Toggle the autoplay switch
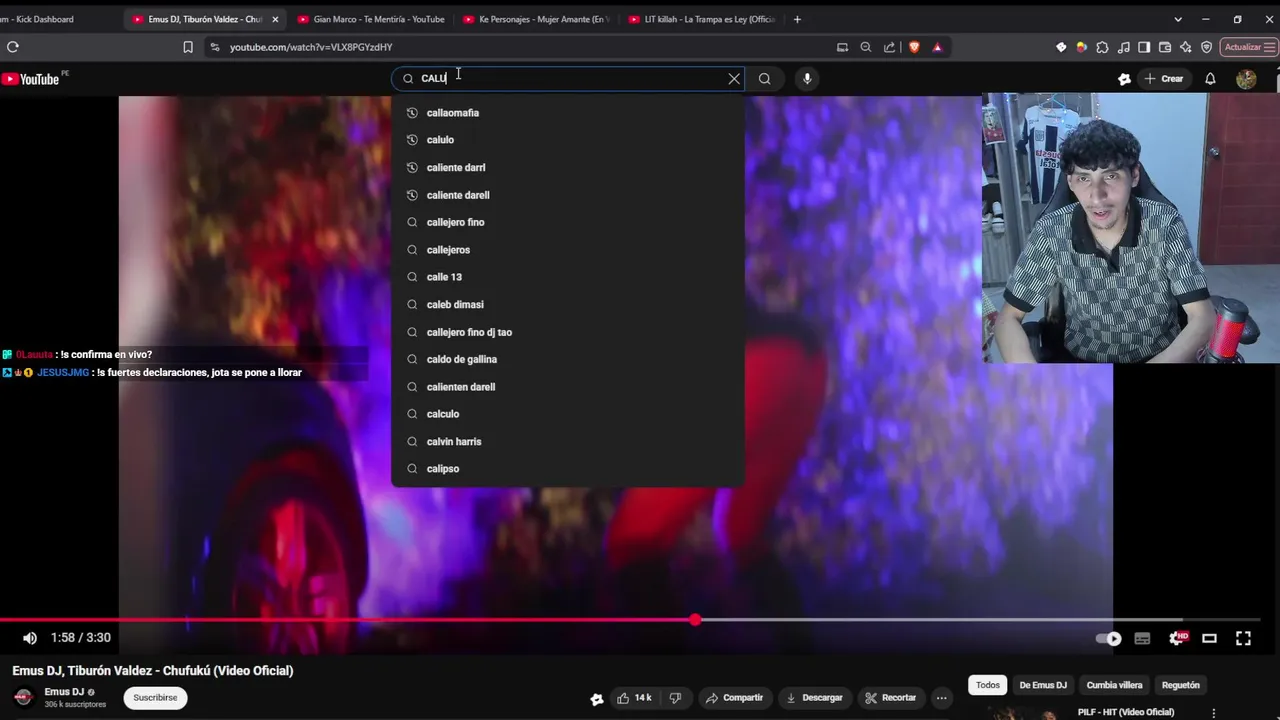Screen dimensions: 1280x720 1109,638
